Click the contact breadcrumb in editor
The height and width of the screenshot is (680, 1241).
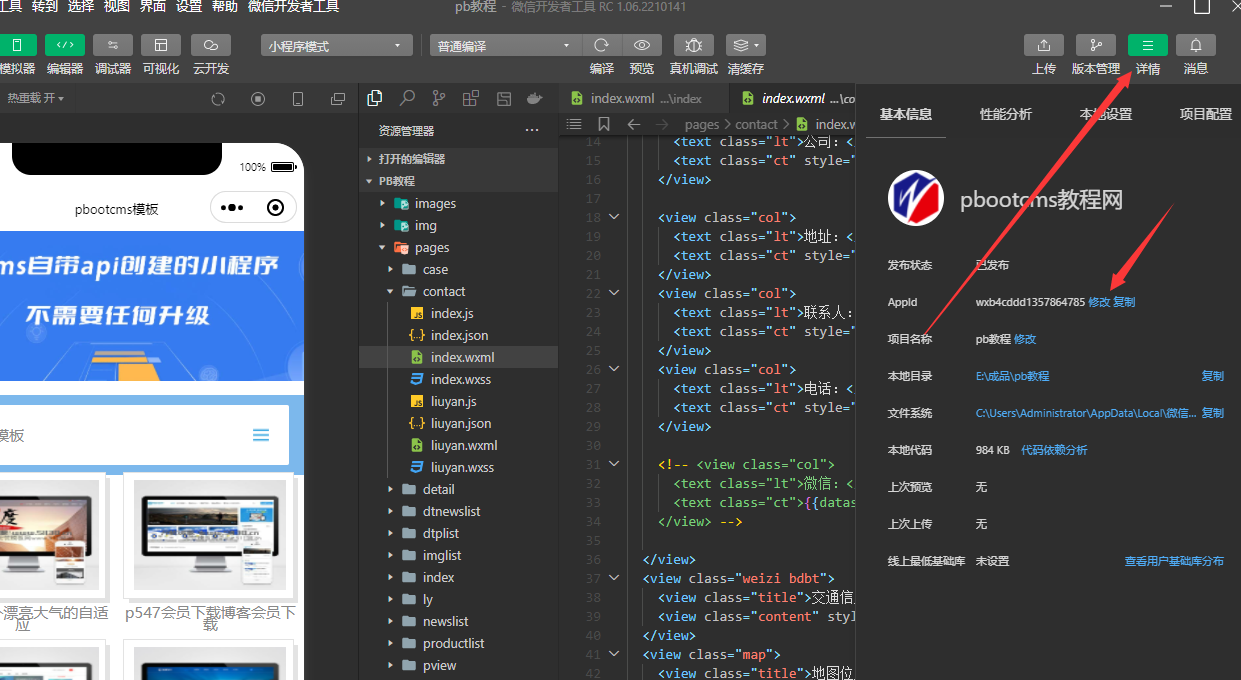click(756, 124)
